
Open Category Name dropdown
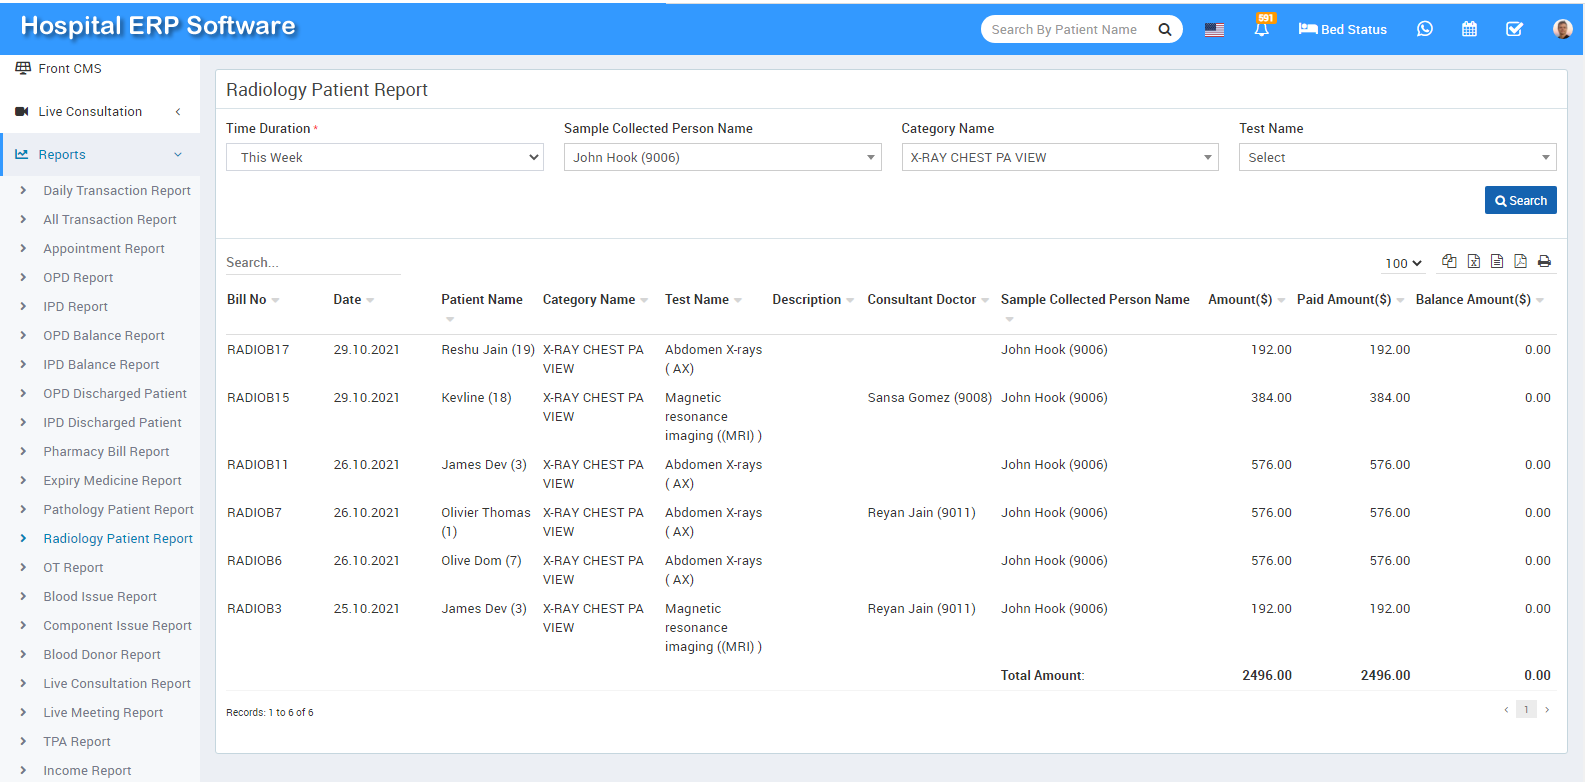pos(1059,157)
